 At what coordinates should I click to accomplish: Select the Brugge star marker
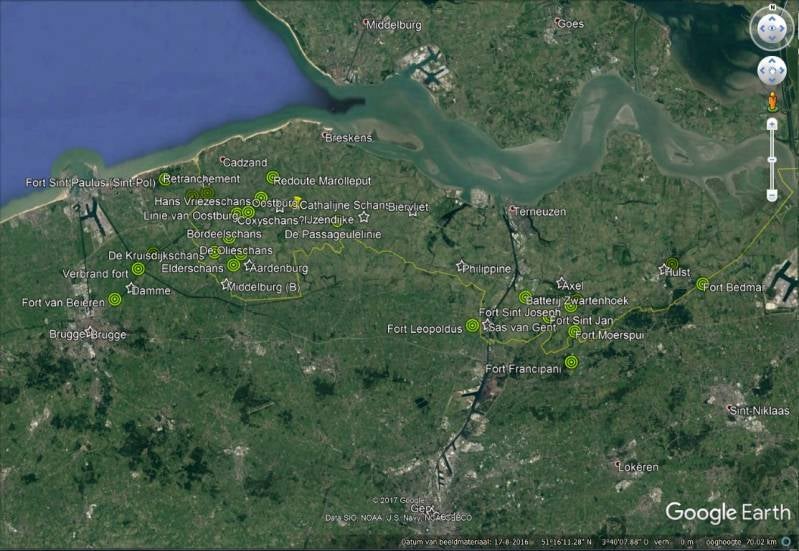(90, 331)
